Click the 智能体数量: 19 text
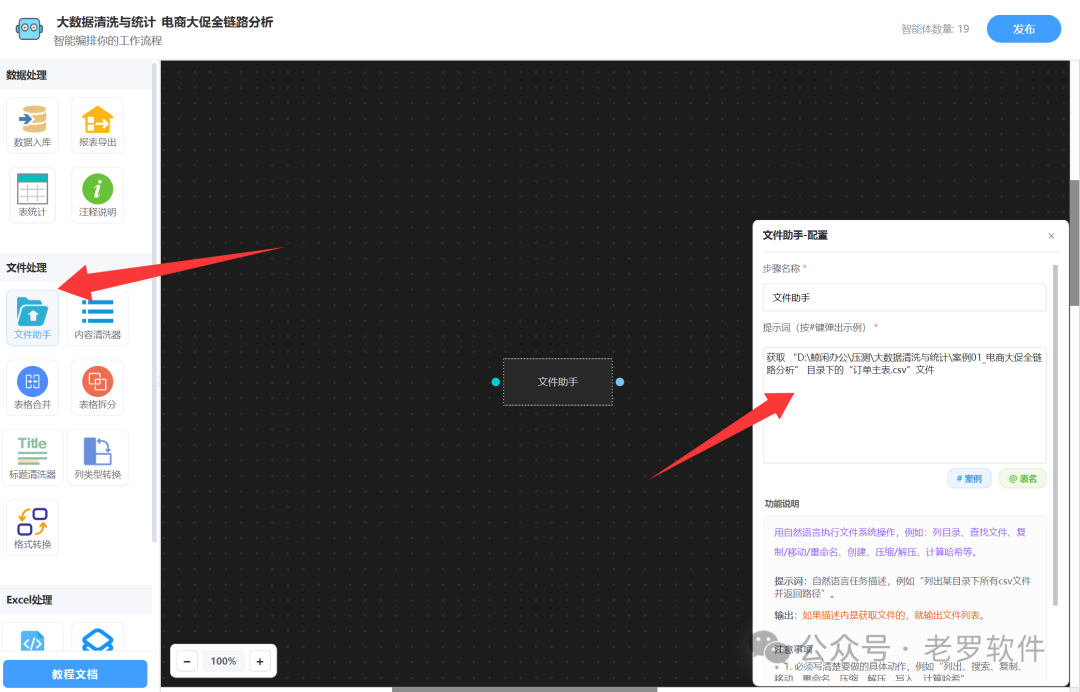Viewport: 1080px width, 692px height. pos(935,29)
